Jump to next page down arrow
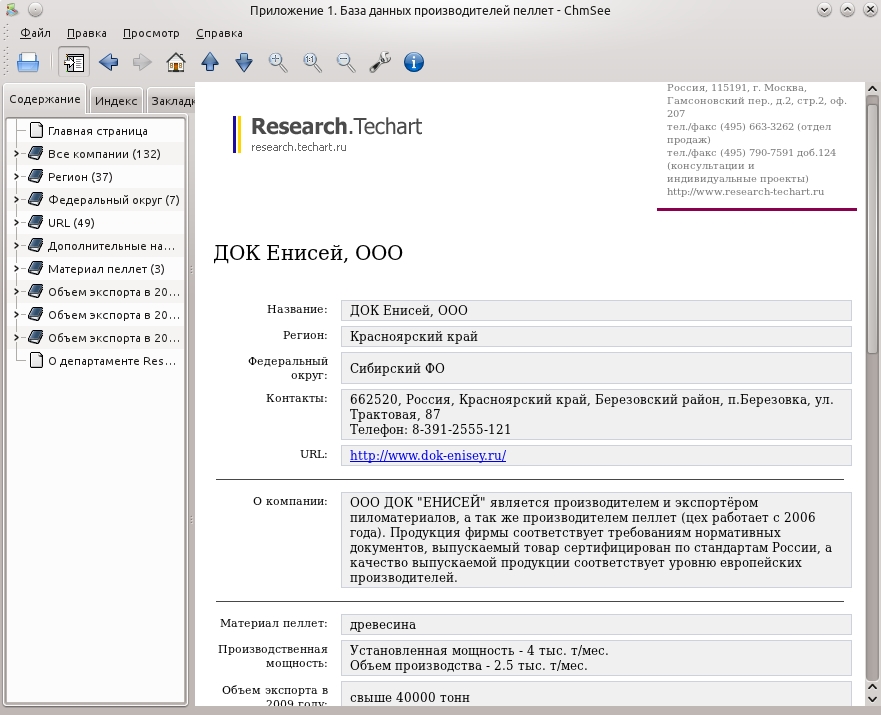881x715 pixels. click(244, 62)
